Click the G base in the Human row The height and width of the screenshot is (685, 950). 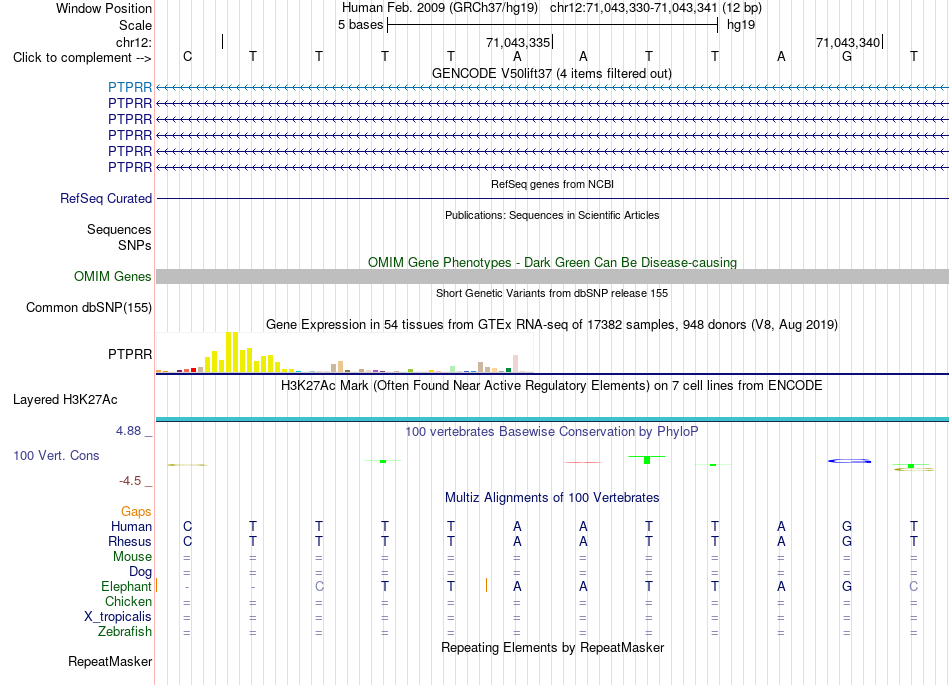847,526
